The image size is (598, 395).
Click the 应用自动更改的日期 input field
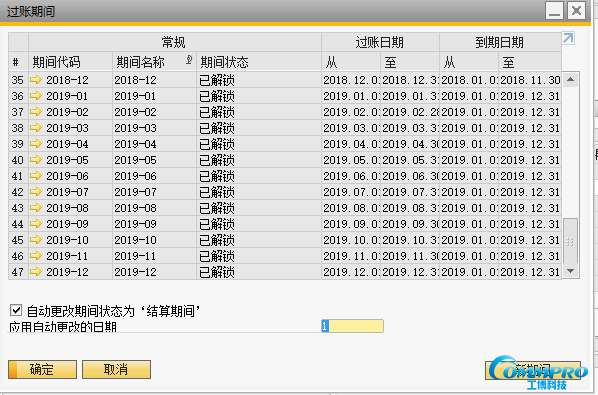click(x=352, y=326)
